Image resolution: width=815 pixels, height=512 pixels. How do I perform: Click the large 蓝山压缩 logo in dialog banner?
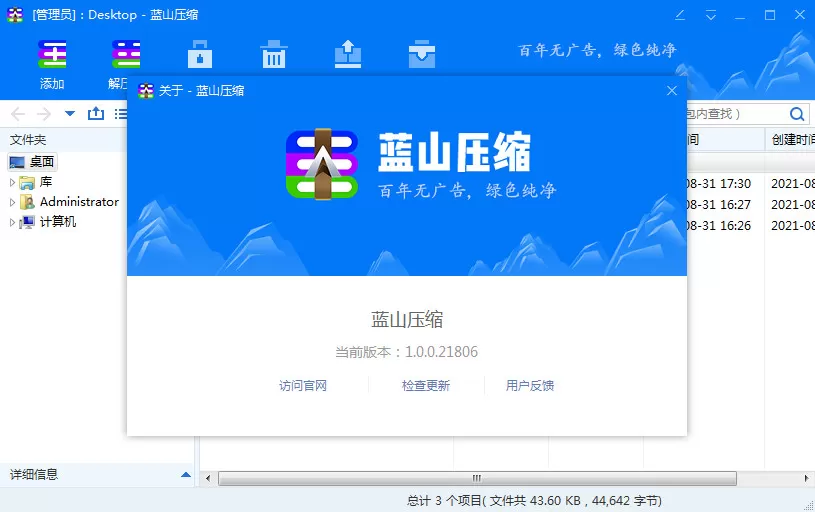tap(322, 164)
